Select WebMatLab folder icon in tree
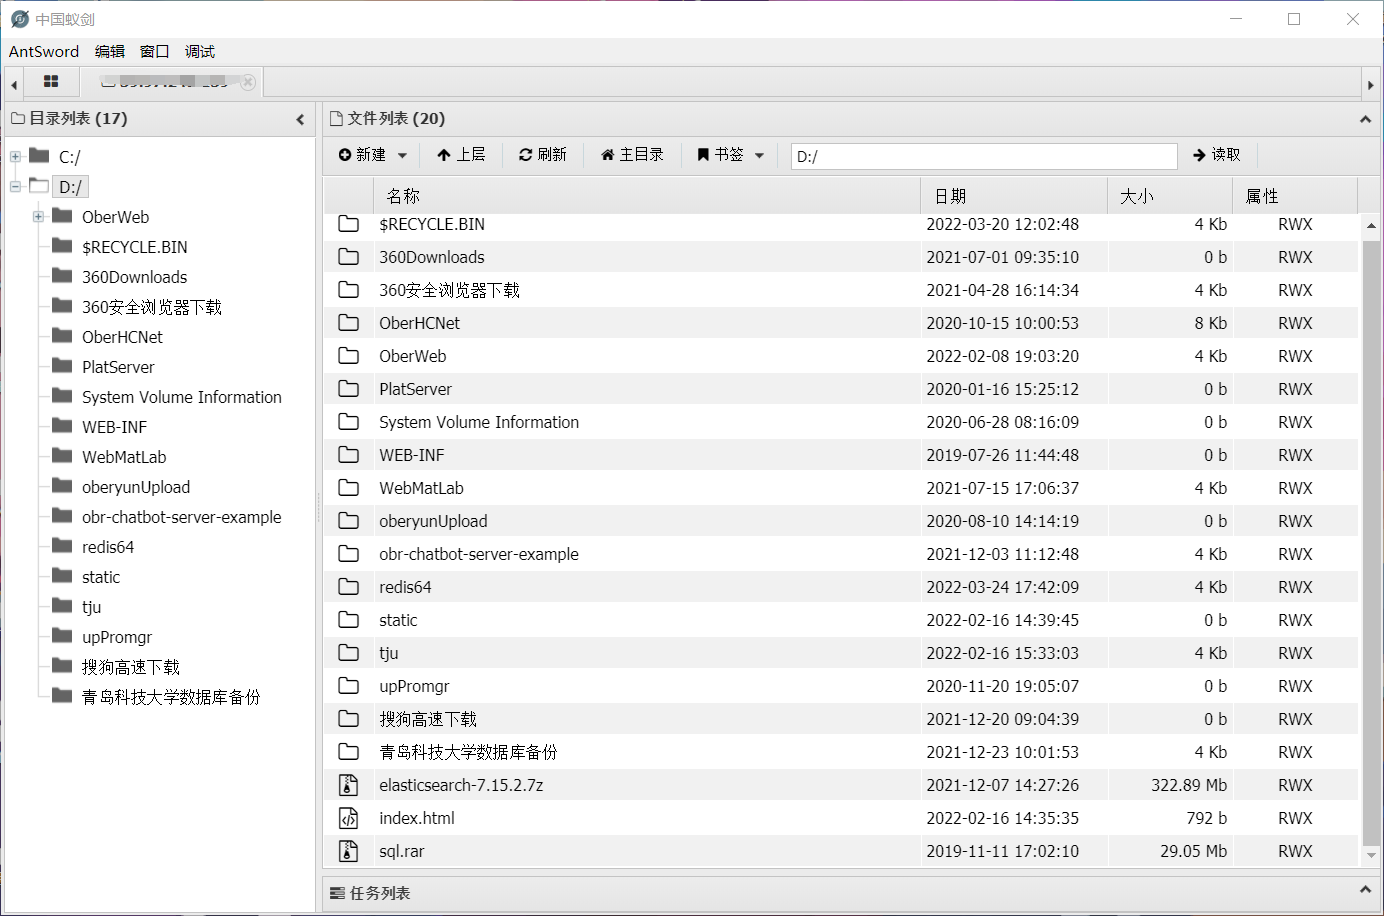1384x916 pixels. [62, 456]
